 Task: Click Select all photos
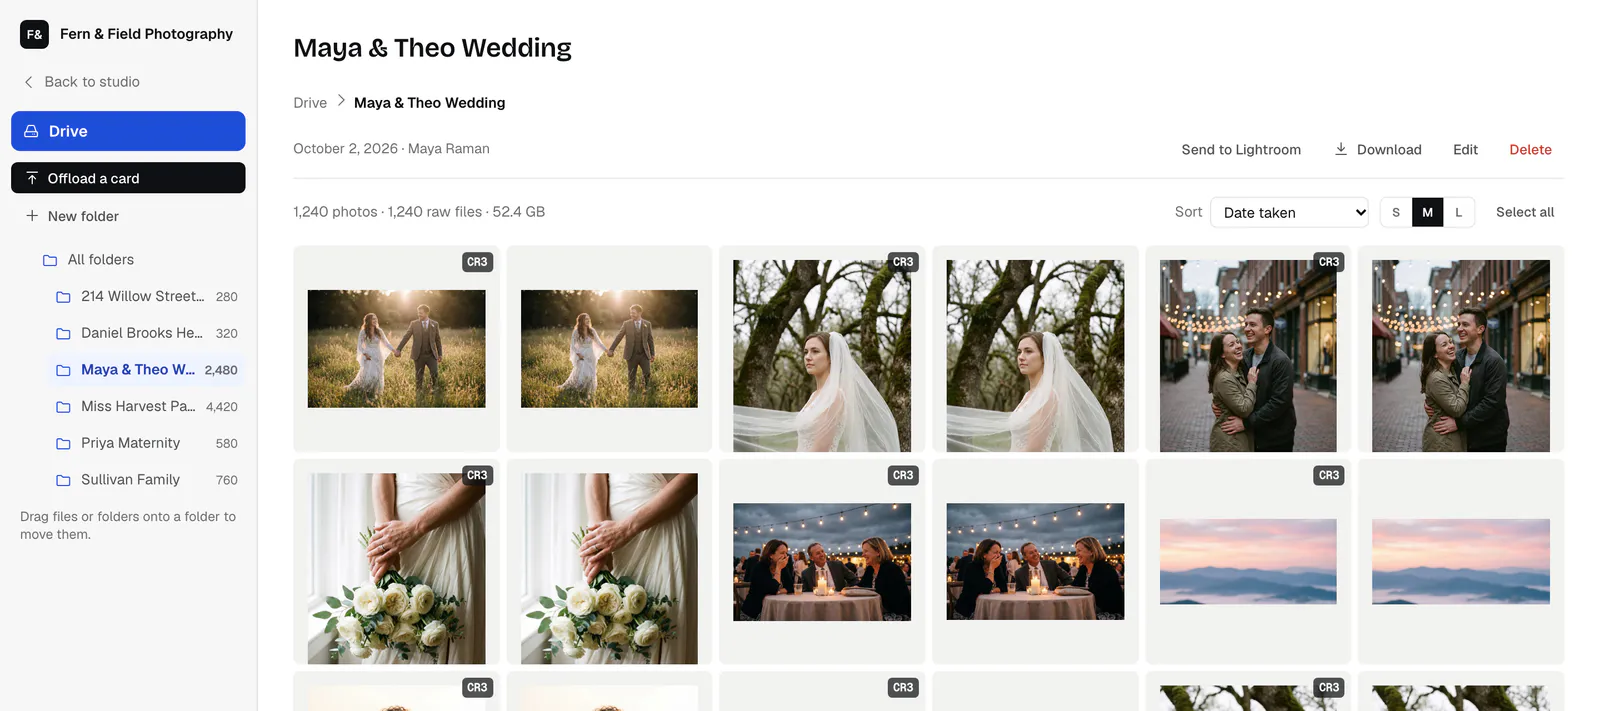(1525, 212)
